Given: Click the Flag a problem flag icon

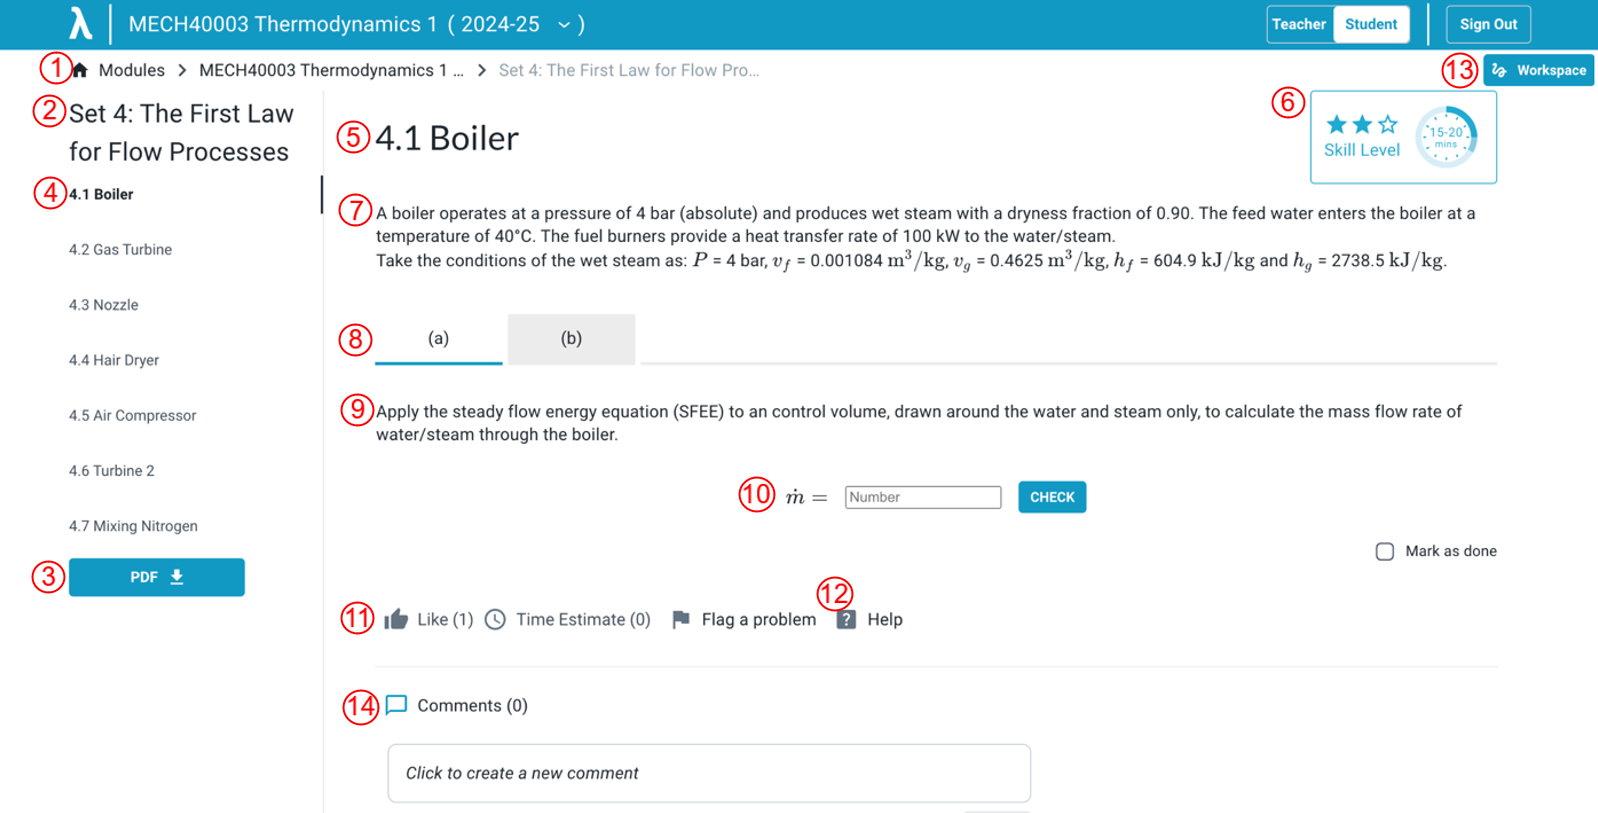Looking at the screenshot, I should pyautogui.click(x=681, y=619).
